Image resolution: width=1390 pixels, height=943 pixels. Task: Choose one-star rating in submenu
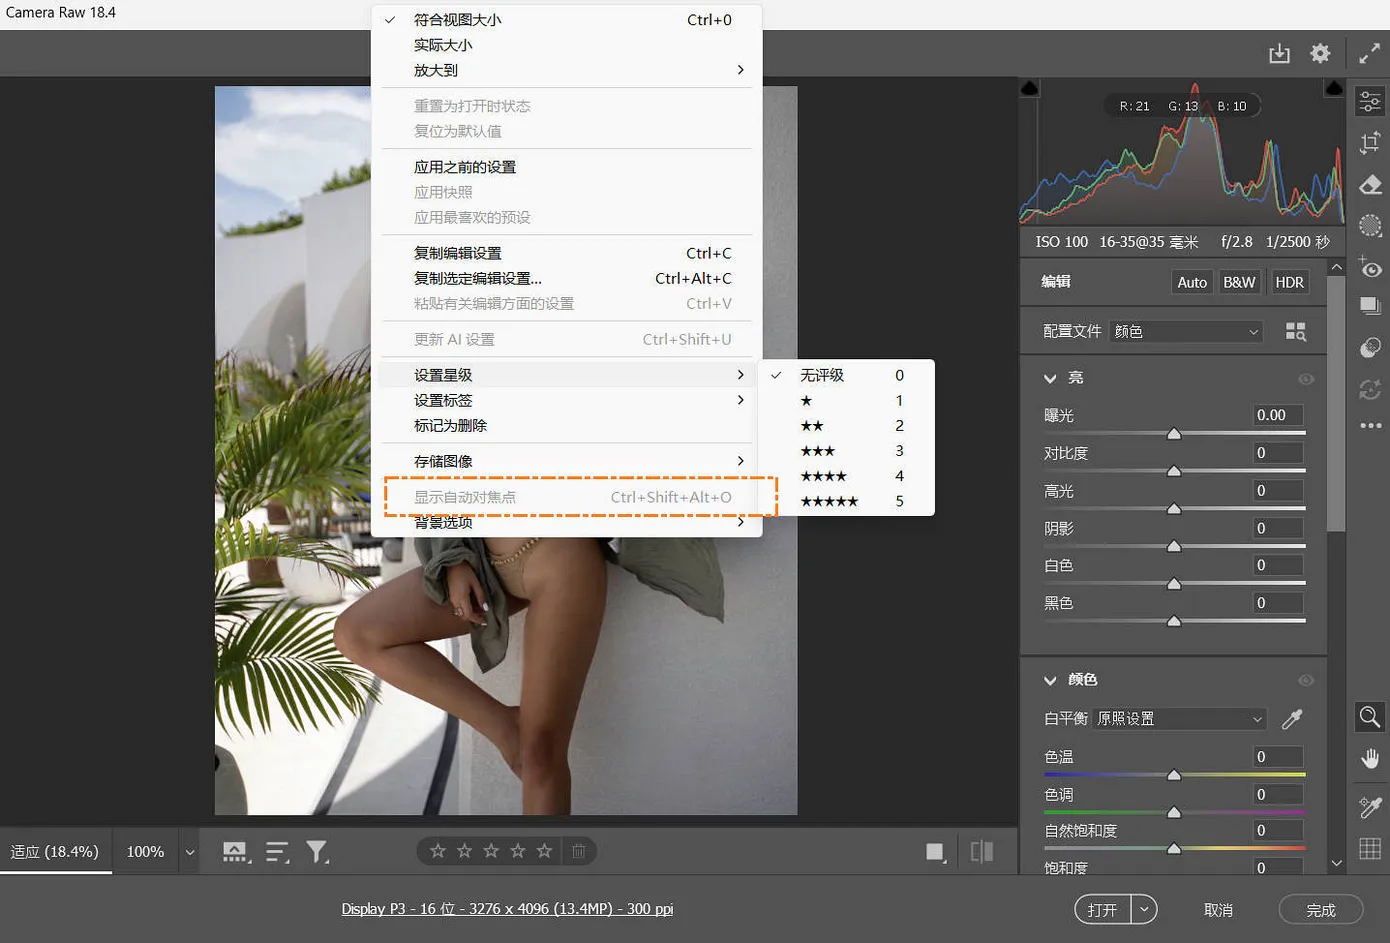click(846, 400)
